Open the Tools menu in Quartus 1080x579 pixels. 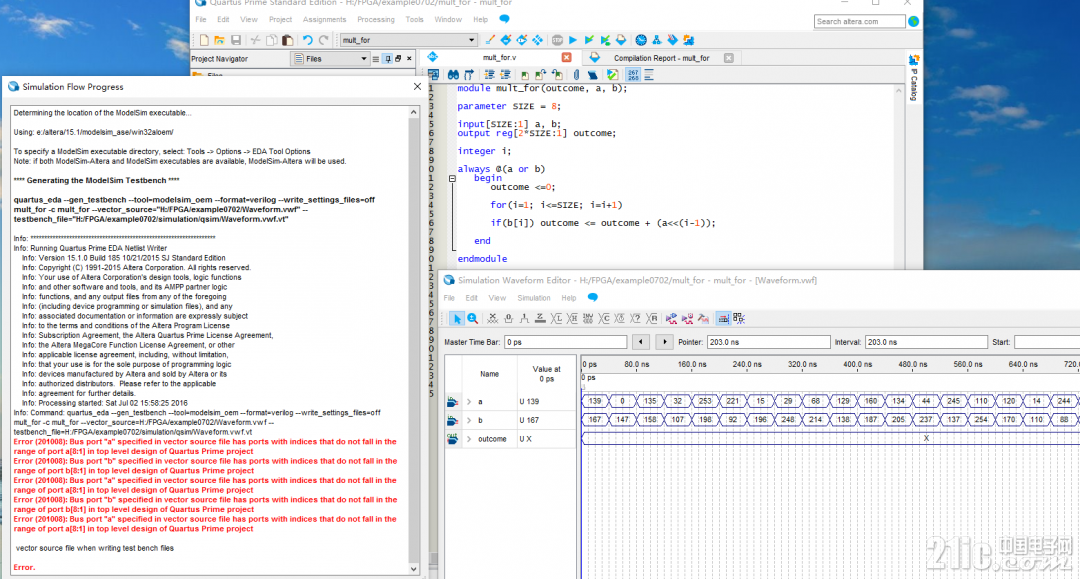click(414, 19)
